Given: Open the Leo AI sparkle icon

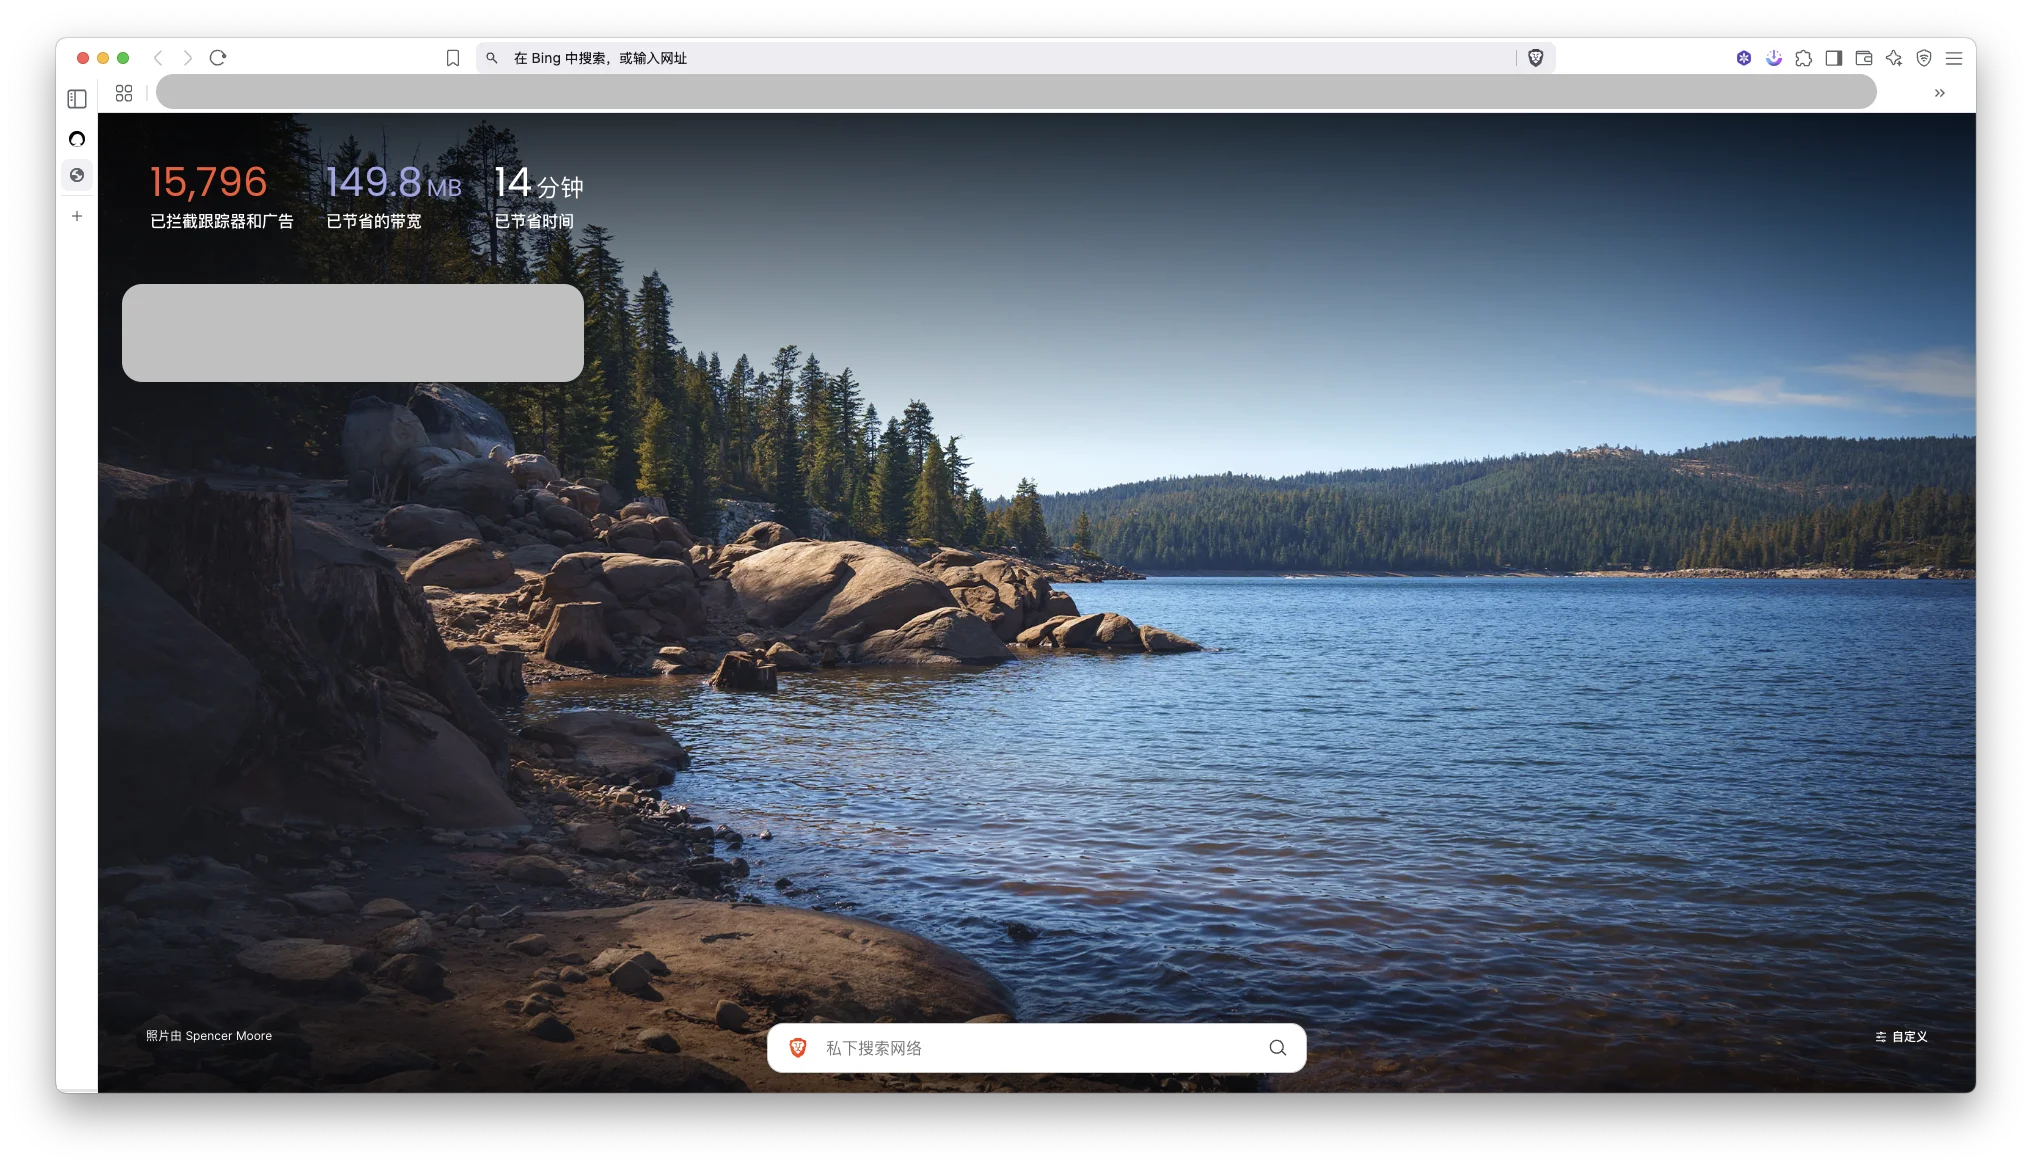Looking at the screenshot, I should tap(1894, 58).
